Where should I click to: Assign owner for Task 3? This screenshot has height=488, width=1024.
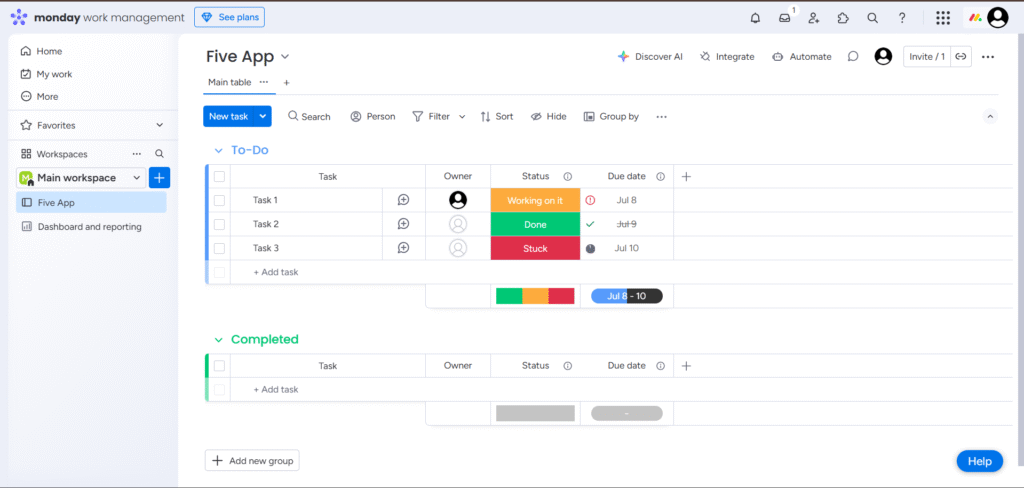pos(458,248)
